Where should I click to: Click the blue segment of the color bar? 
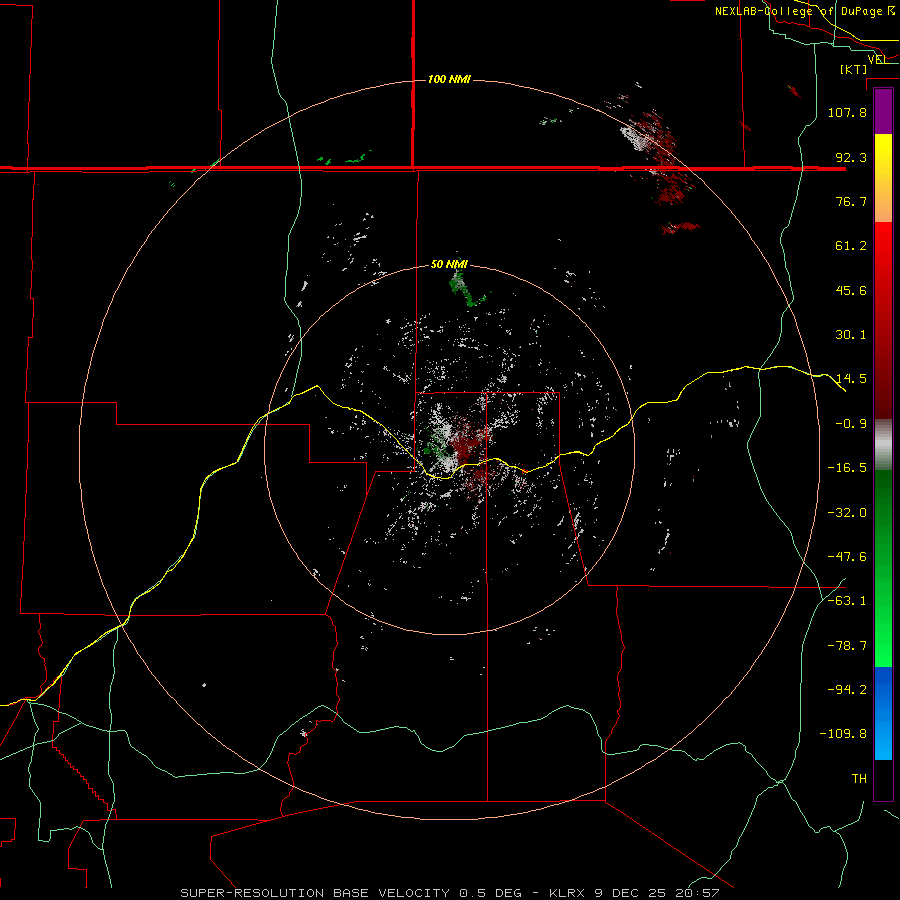coord(883,713)
